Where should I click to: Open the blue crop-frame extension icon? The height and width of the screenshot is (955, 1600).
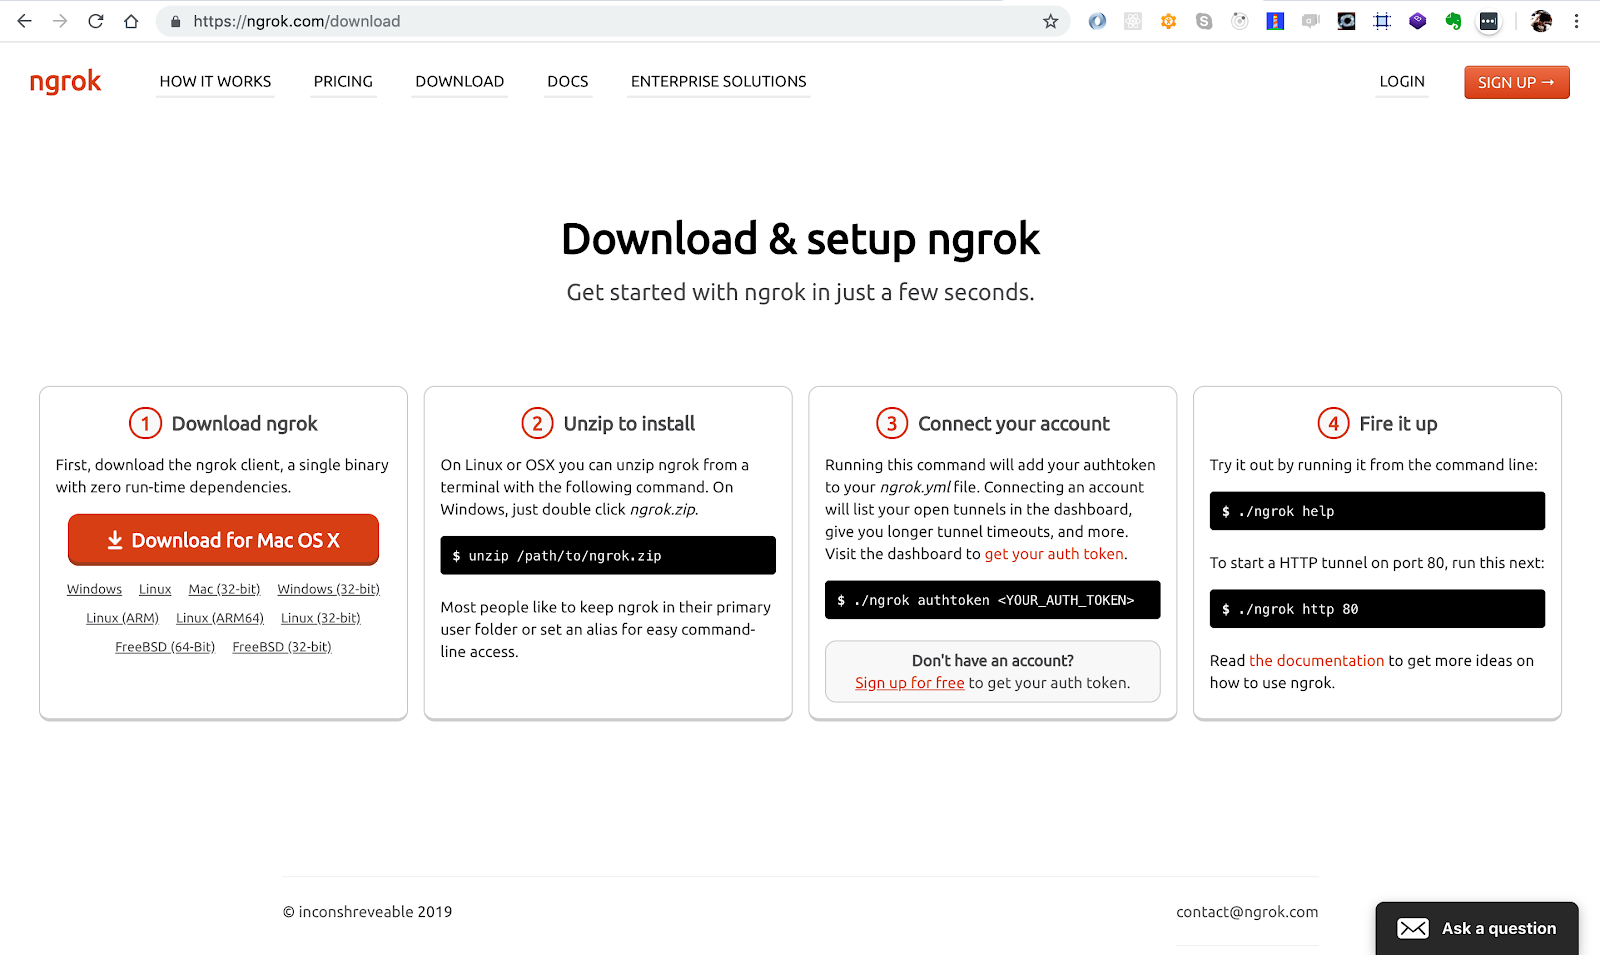click(1382, 21)
